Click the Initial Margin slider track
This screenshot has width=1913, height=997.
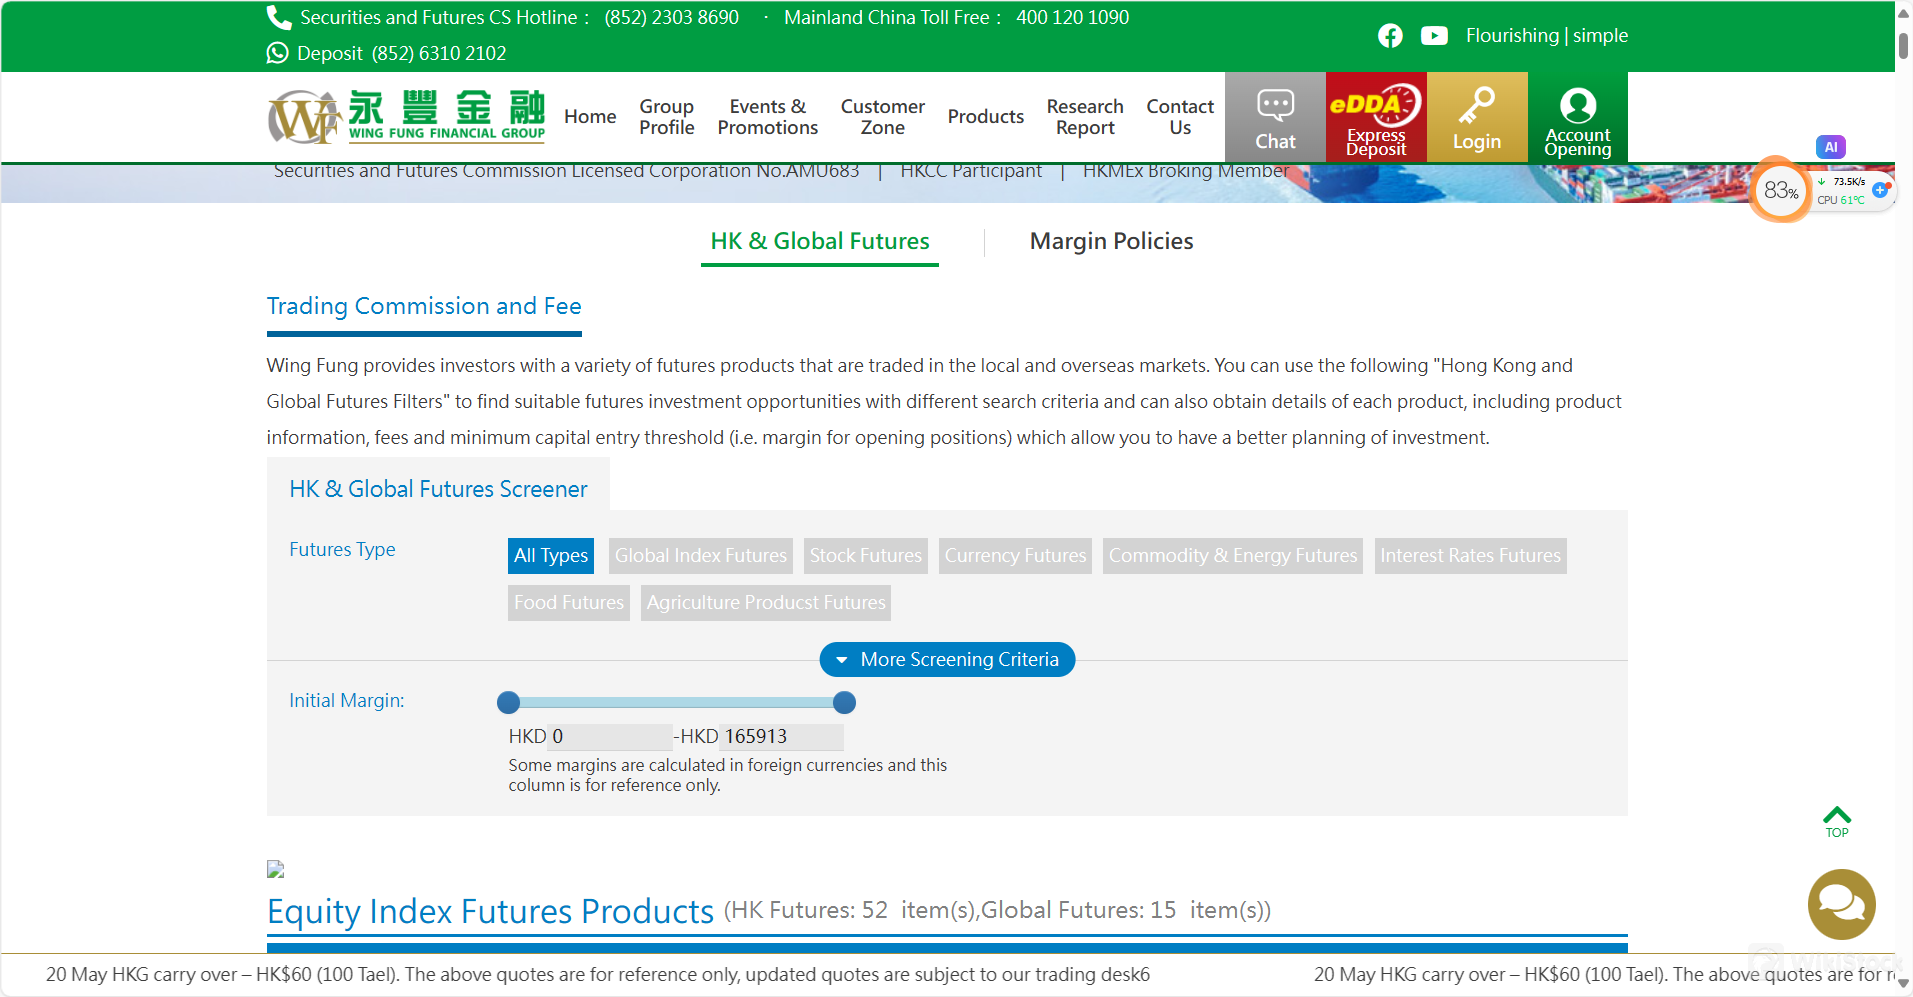[676, 703]
